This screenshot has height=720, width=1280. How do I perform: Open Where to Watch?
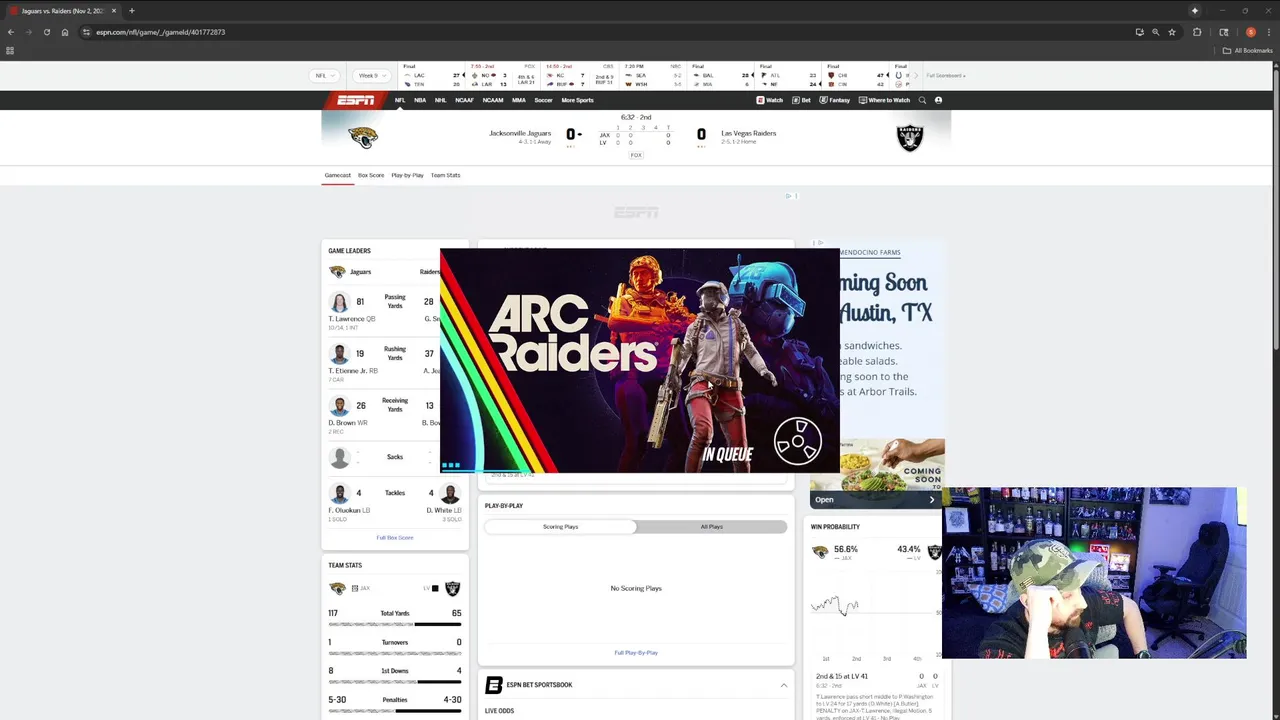tap(885, 100)
